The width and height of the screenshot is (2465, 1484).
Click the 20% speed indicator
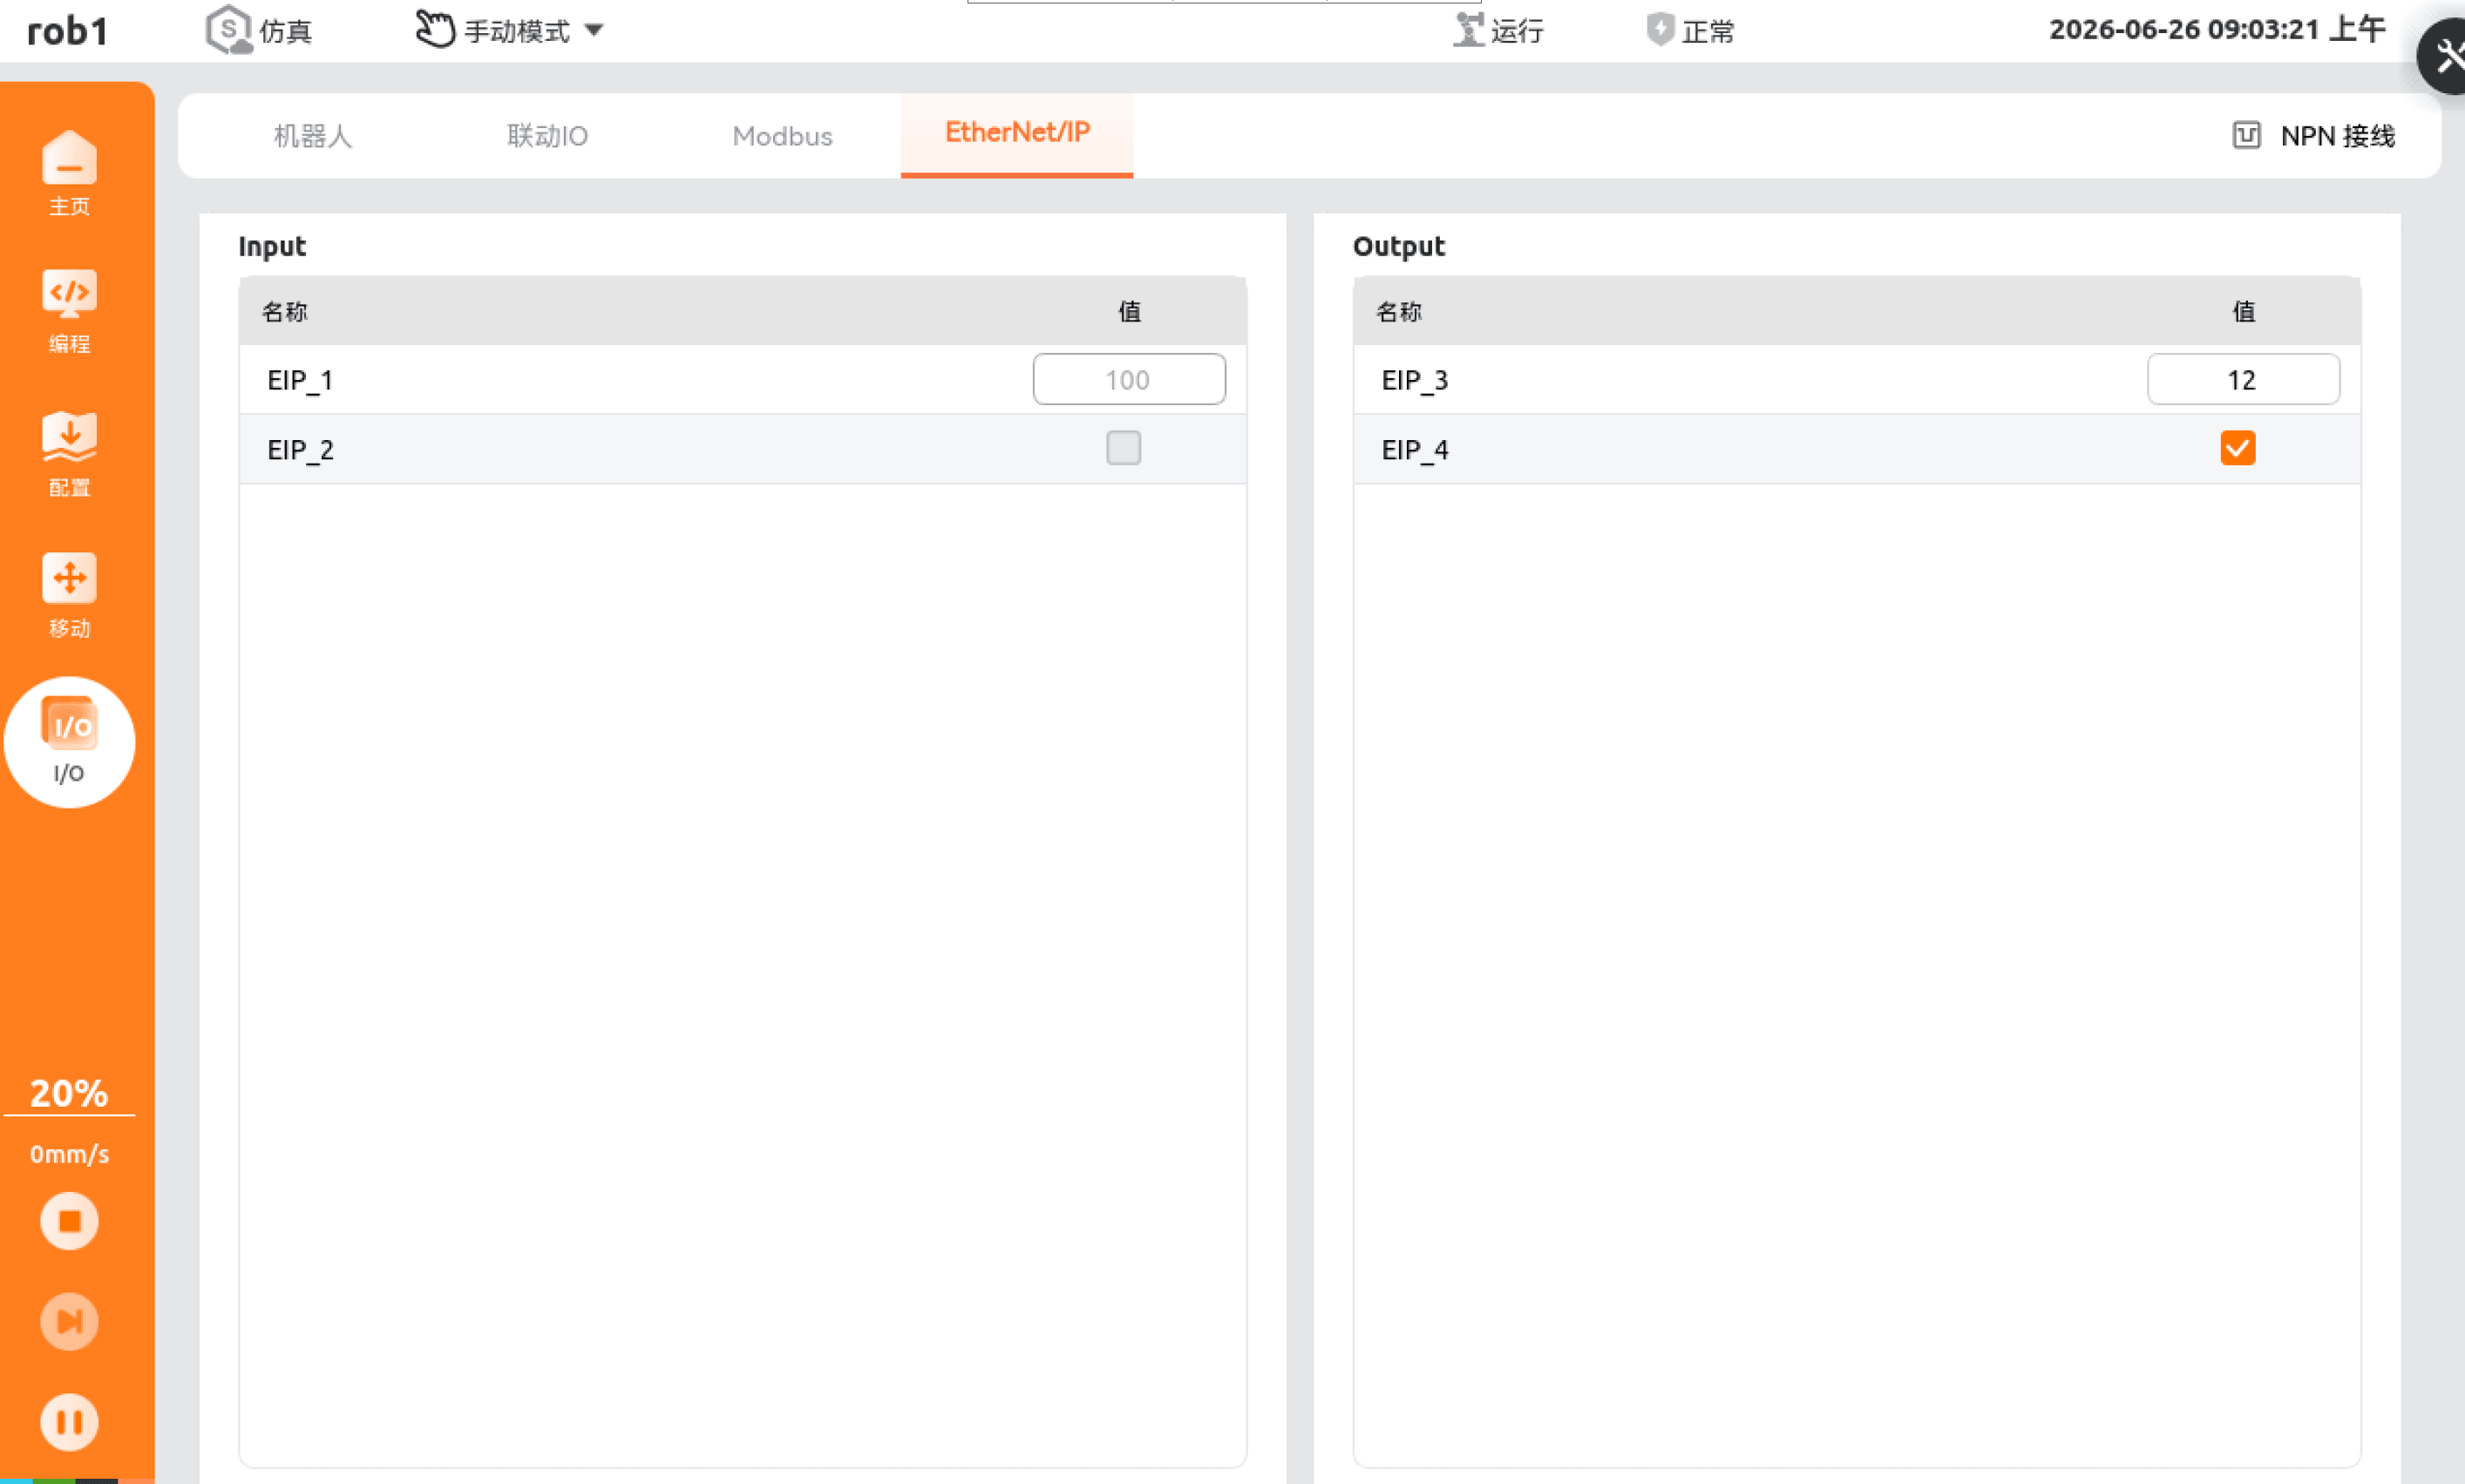point(69,1093)
